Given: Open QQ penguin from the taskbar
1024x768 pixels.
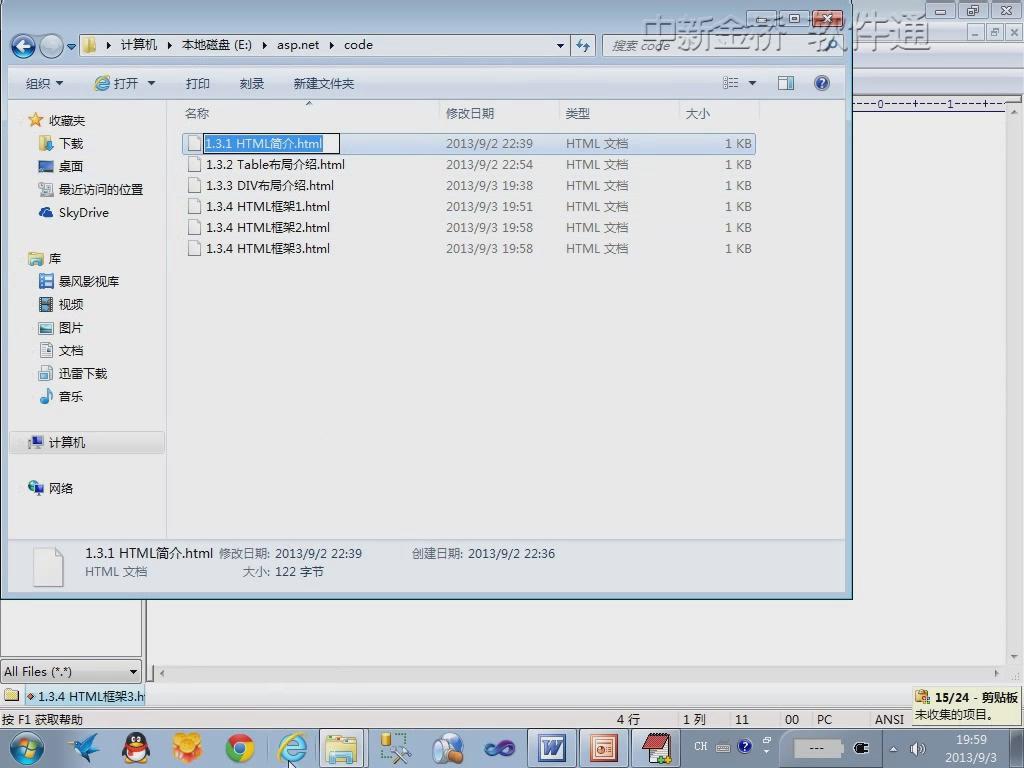Looking at the screenshot, I should coord(136,748).
